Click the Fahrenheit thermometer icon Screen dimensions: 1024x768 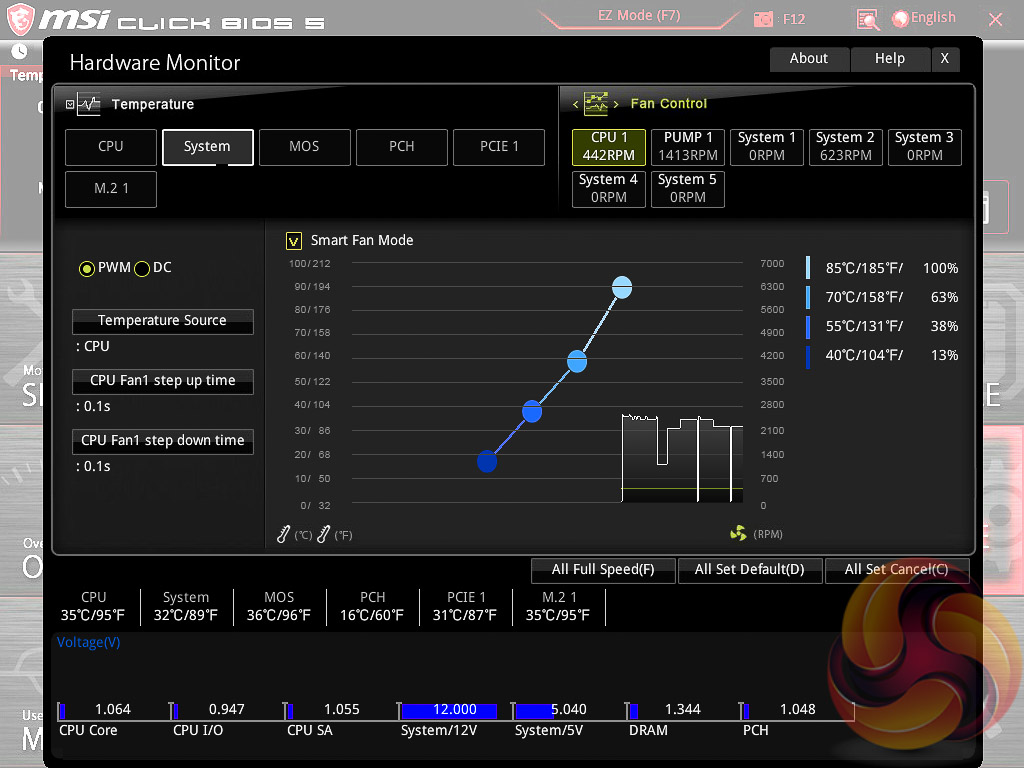[323, 534]
